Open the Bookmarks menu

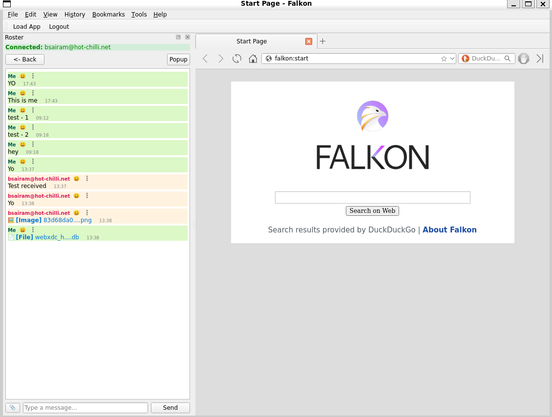pos(108,14)
